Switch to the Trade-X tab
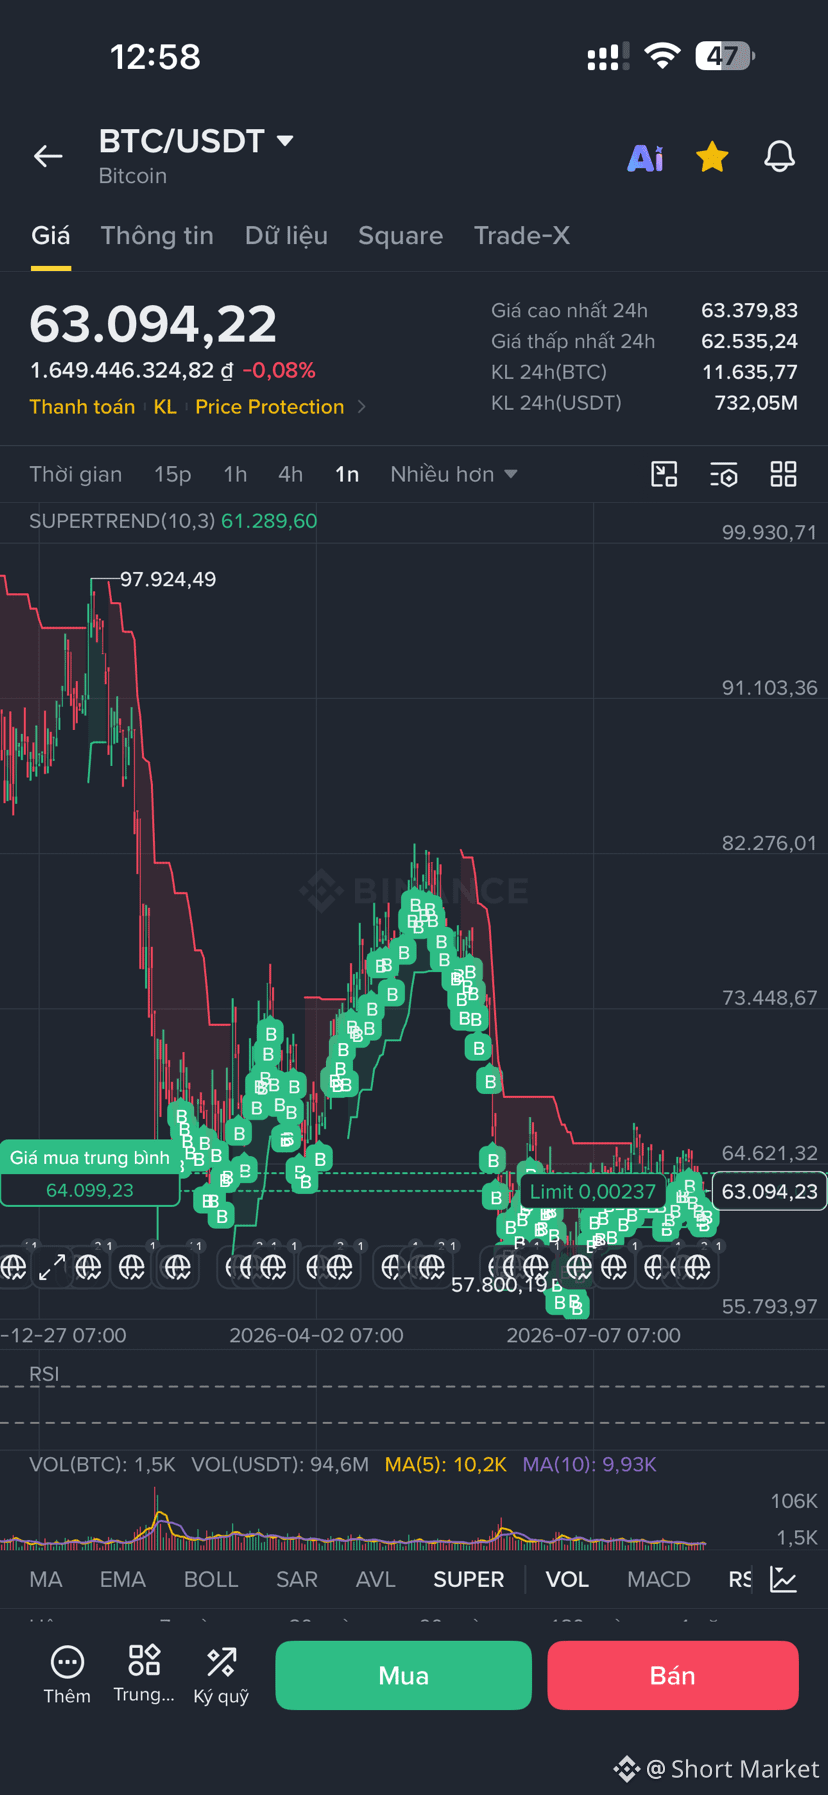 [x=522, y=236]
